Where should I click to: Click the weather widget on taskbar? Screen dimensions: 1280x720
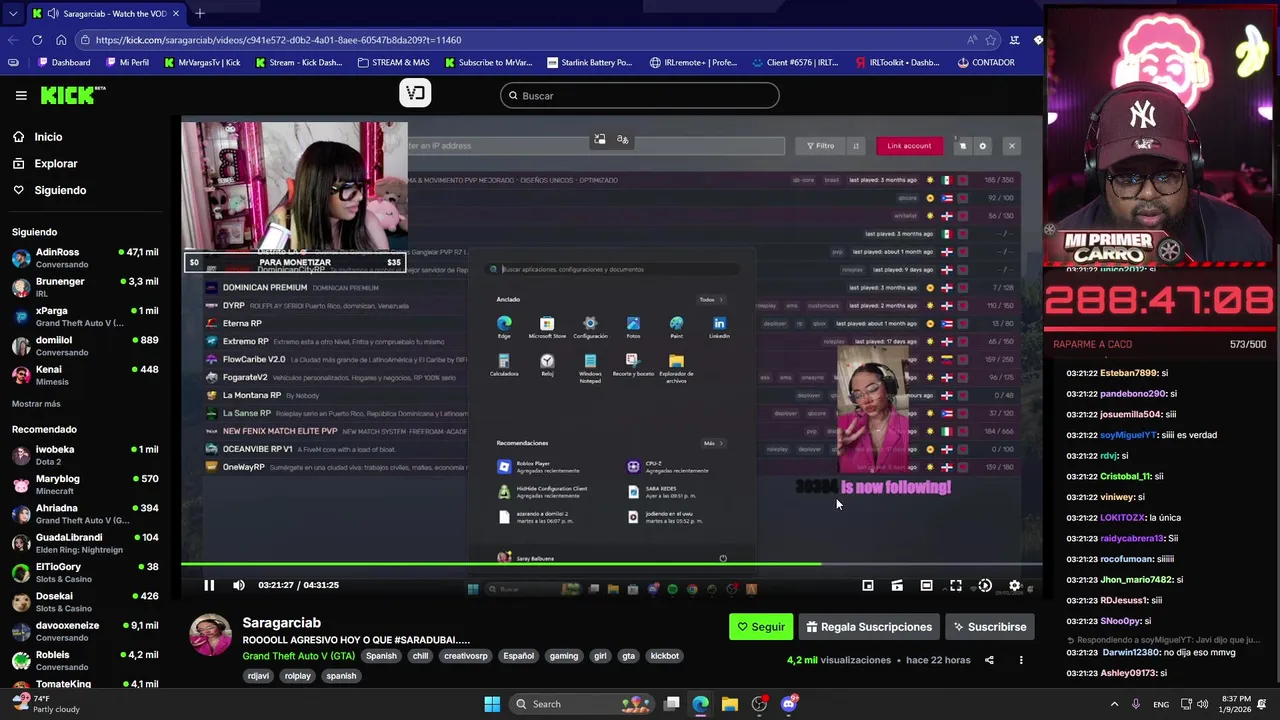(x=46, y=704)
